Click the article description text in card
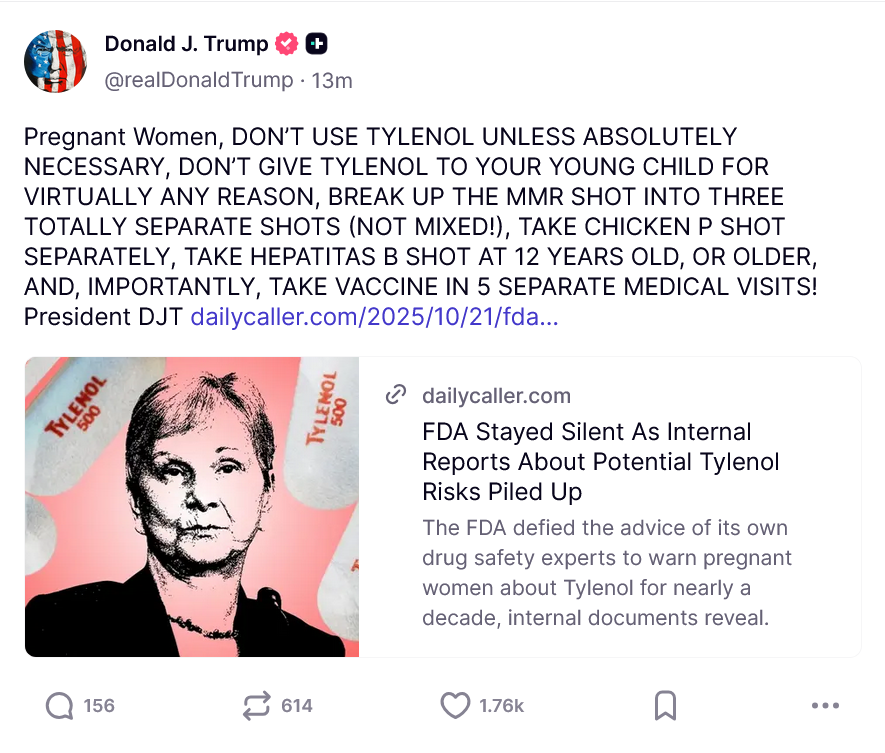The height and width of the screenshot is (753, 885). click(x=607, y=572)
